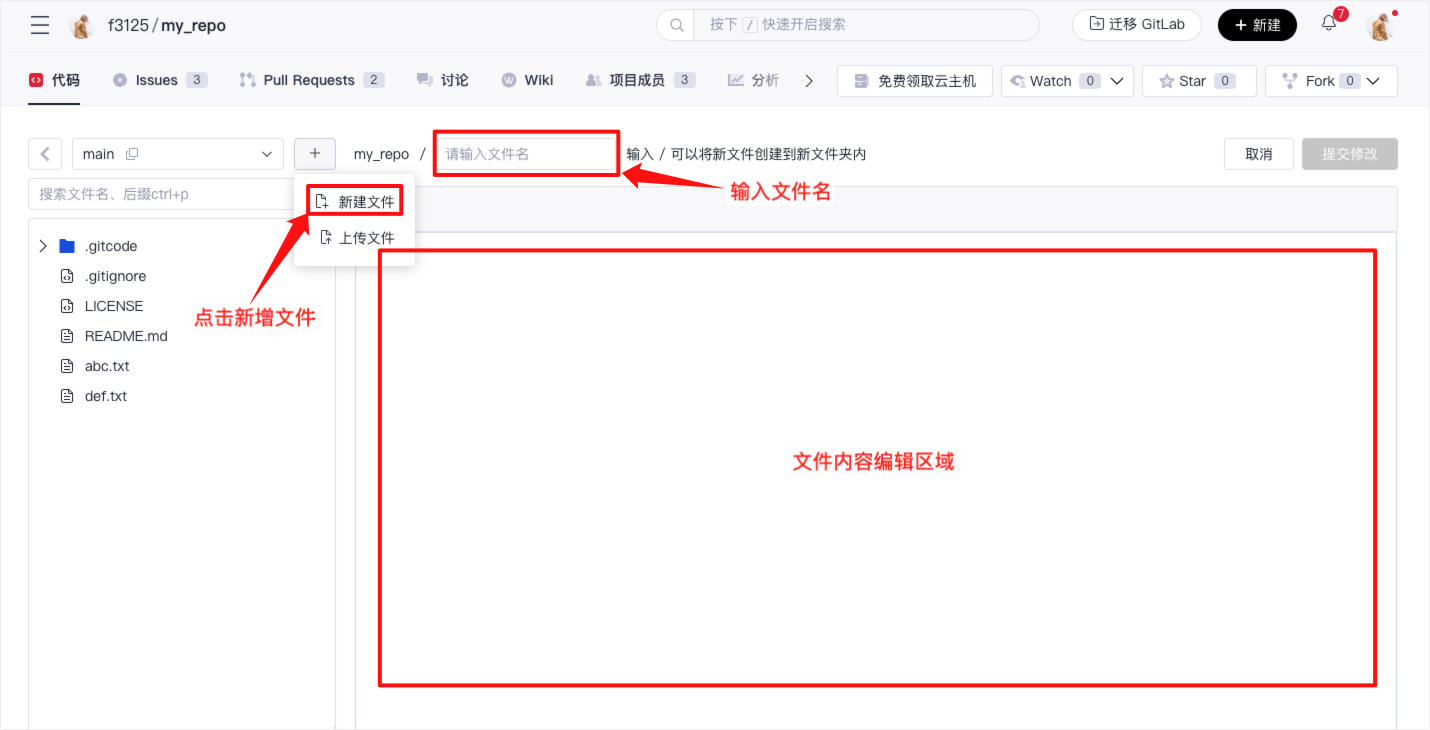1430x730 pixels.
Task: Click the back arrow beside branch selector
Action: pyautogui.click(x=45, y=154)
